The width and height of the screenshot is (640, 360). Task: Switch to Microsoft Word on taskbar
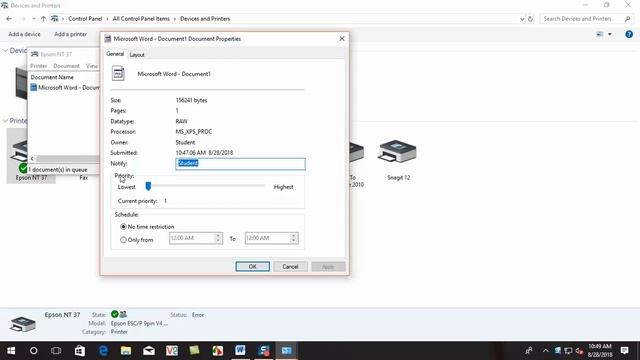(240, 351)
